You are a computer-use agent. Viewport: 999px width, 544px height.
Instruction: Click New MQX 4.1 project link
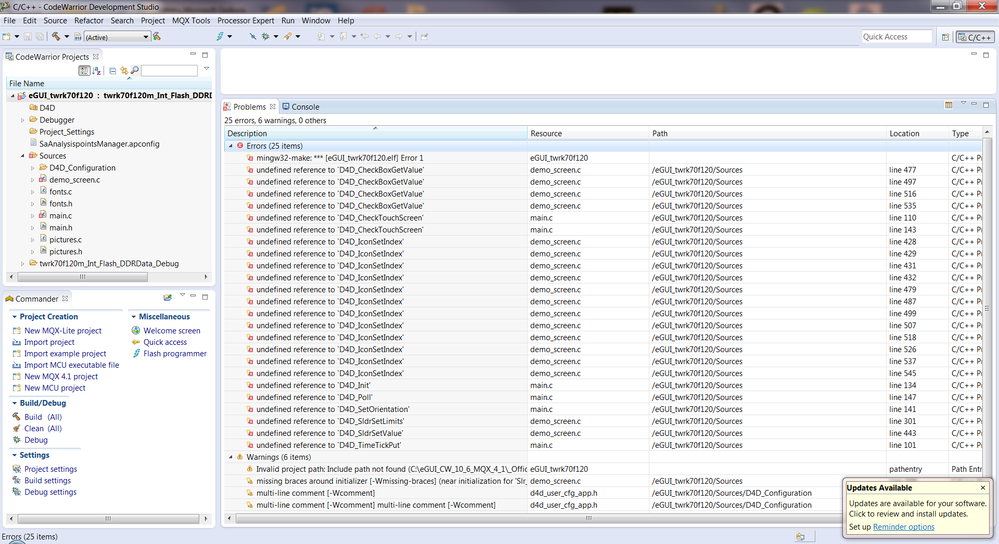pyautogui.click(x=61, y=376)
